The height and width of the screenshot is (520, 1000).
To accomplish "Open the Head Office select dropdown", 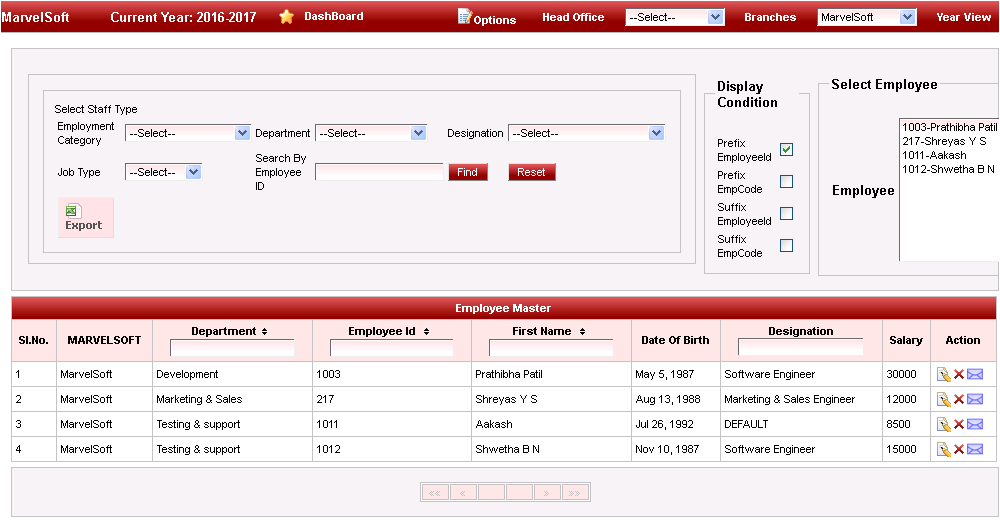I will [x=674, y=17].
